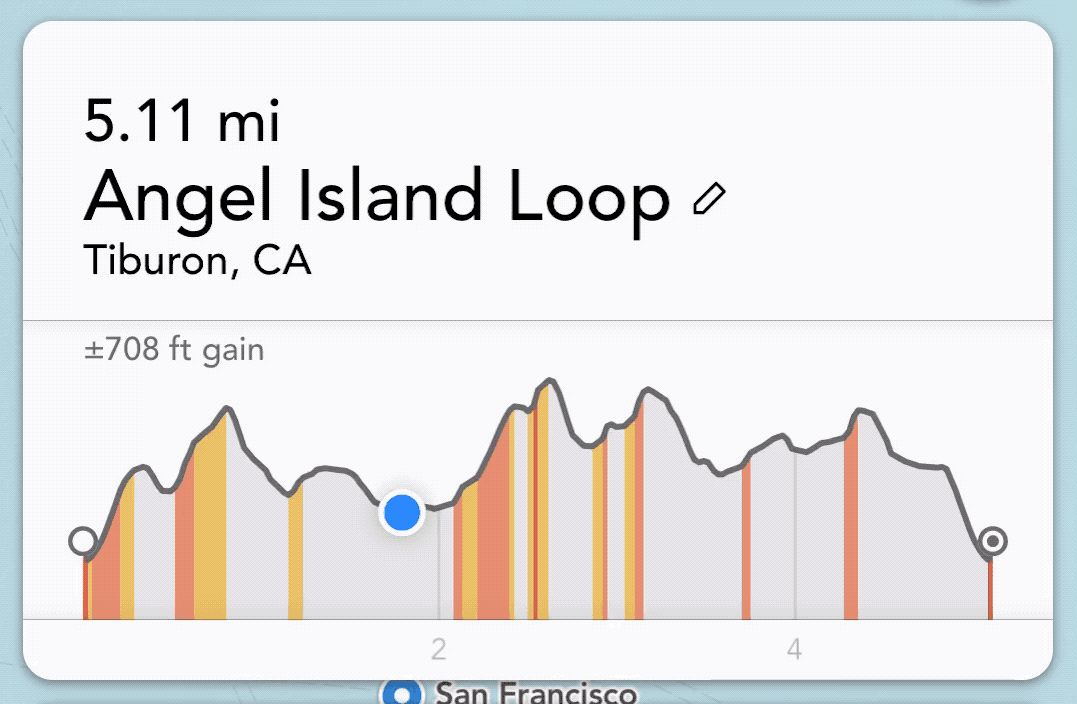Click the highest peak of the elevation profile
Viewport: 1077px width, 704px height.
point(549,379)
